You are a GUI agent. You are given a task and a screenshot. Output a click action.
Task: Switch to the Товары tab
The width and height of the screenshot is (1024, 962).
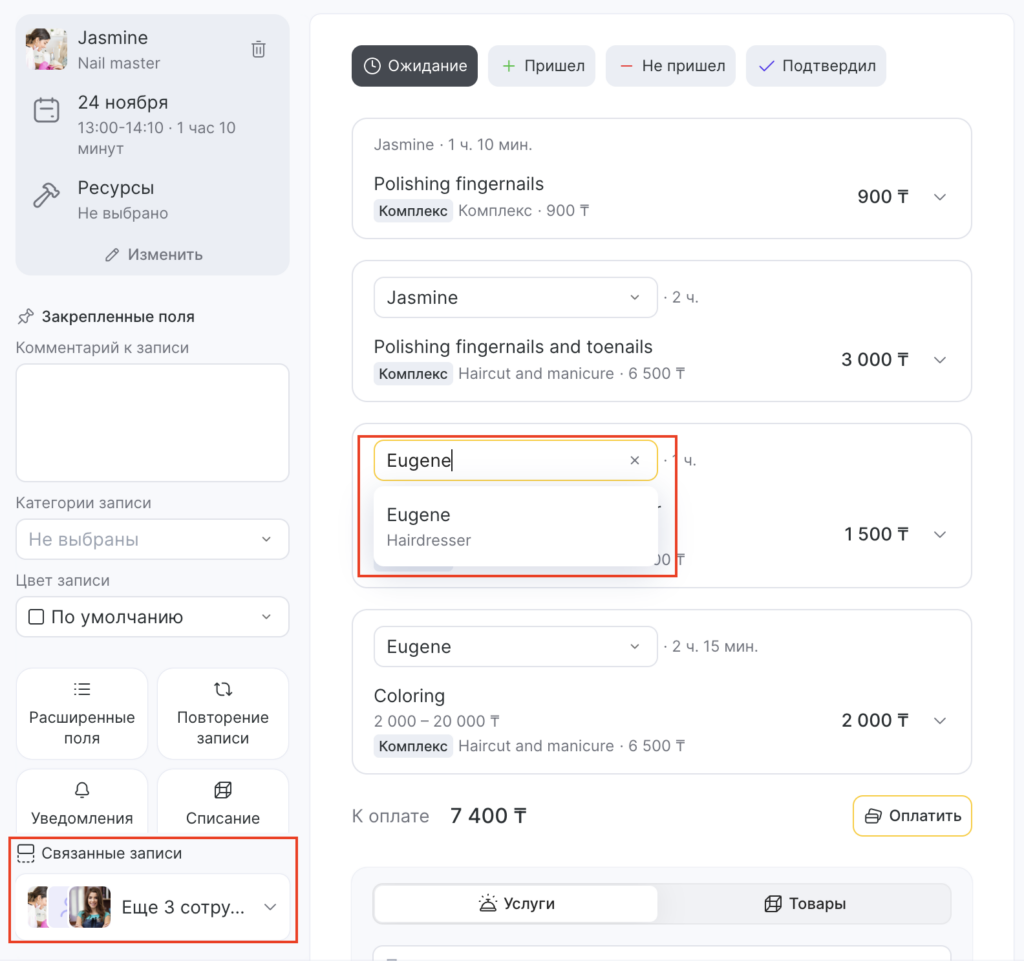(x=804, y=904)
